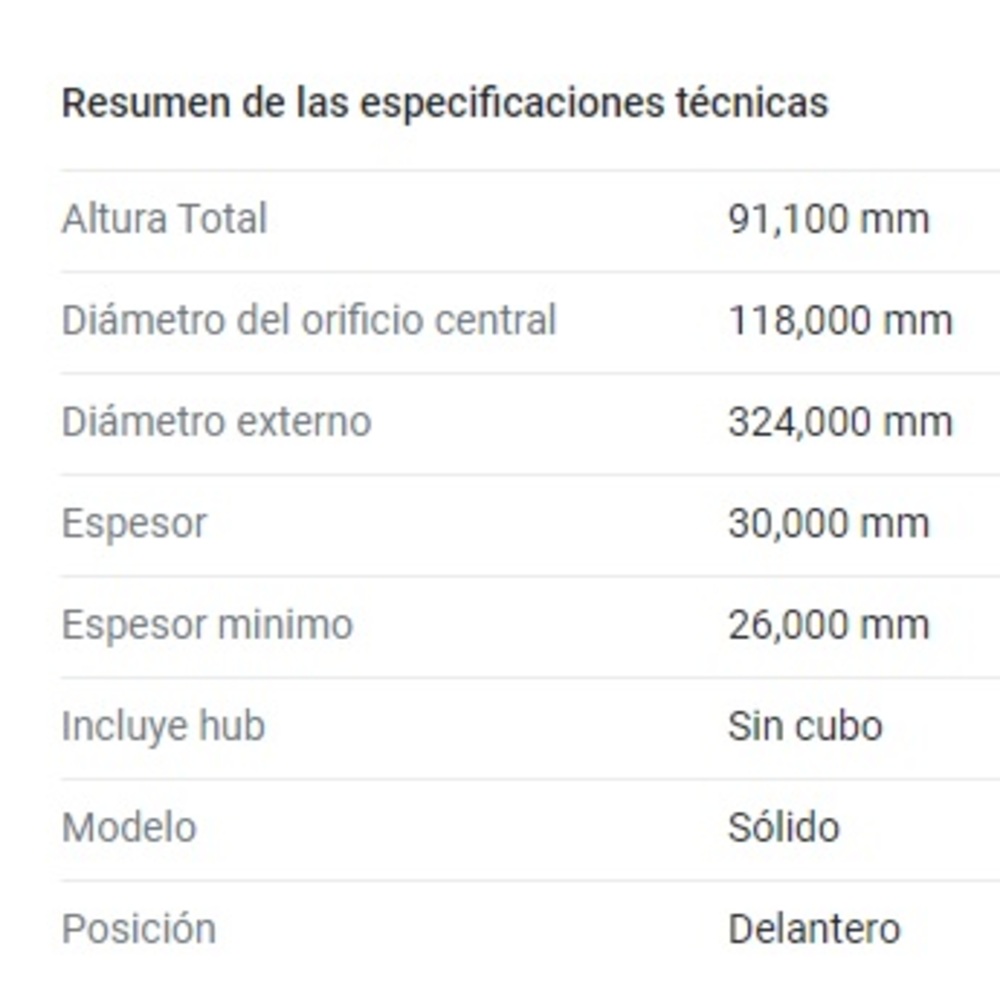
Task: Click the 'Posición' label
Action: coord(138,929)
